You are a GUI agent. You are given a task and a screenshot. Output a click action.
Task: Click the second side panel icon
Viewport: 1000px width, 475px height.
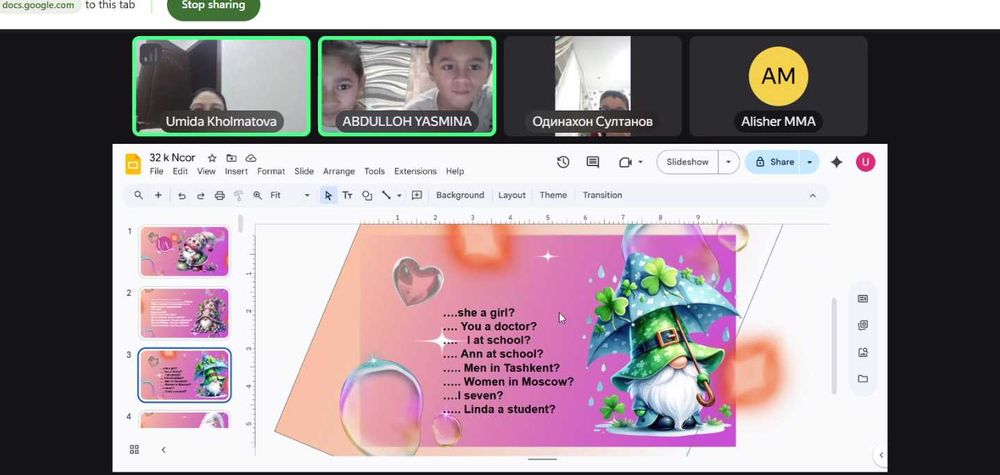pyautogui.click(x=863, y=325)
